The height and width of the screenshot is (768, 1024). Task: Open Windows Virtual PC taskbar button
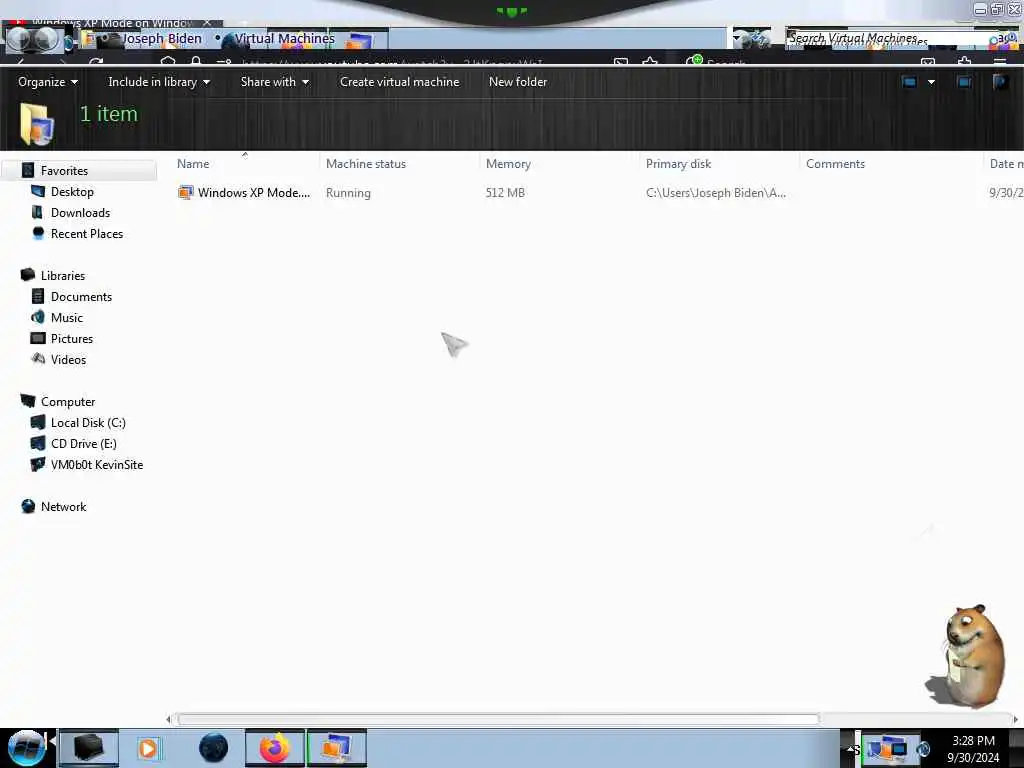[336, 748]
